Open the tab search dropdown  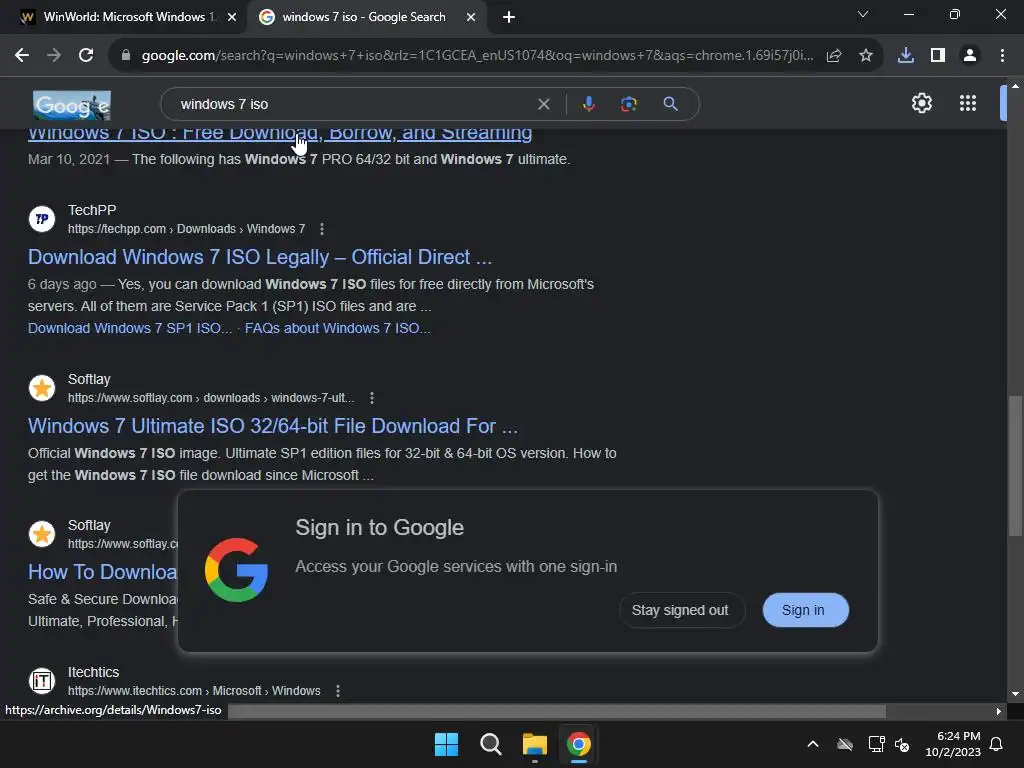click(862, 14)
